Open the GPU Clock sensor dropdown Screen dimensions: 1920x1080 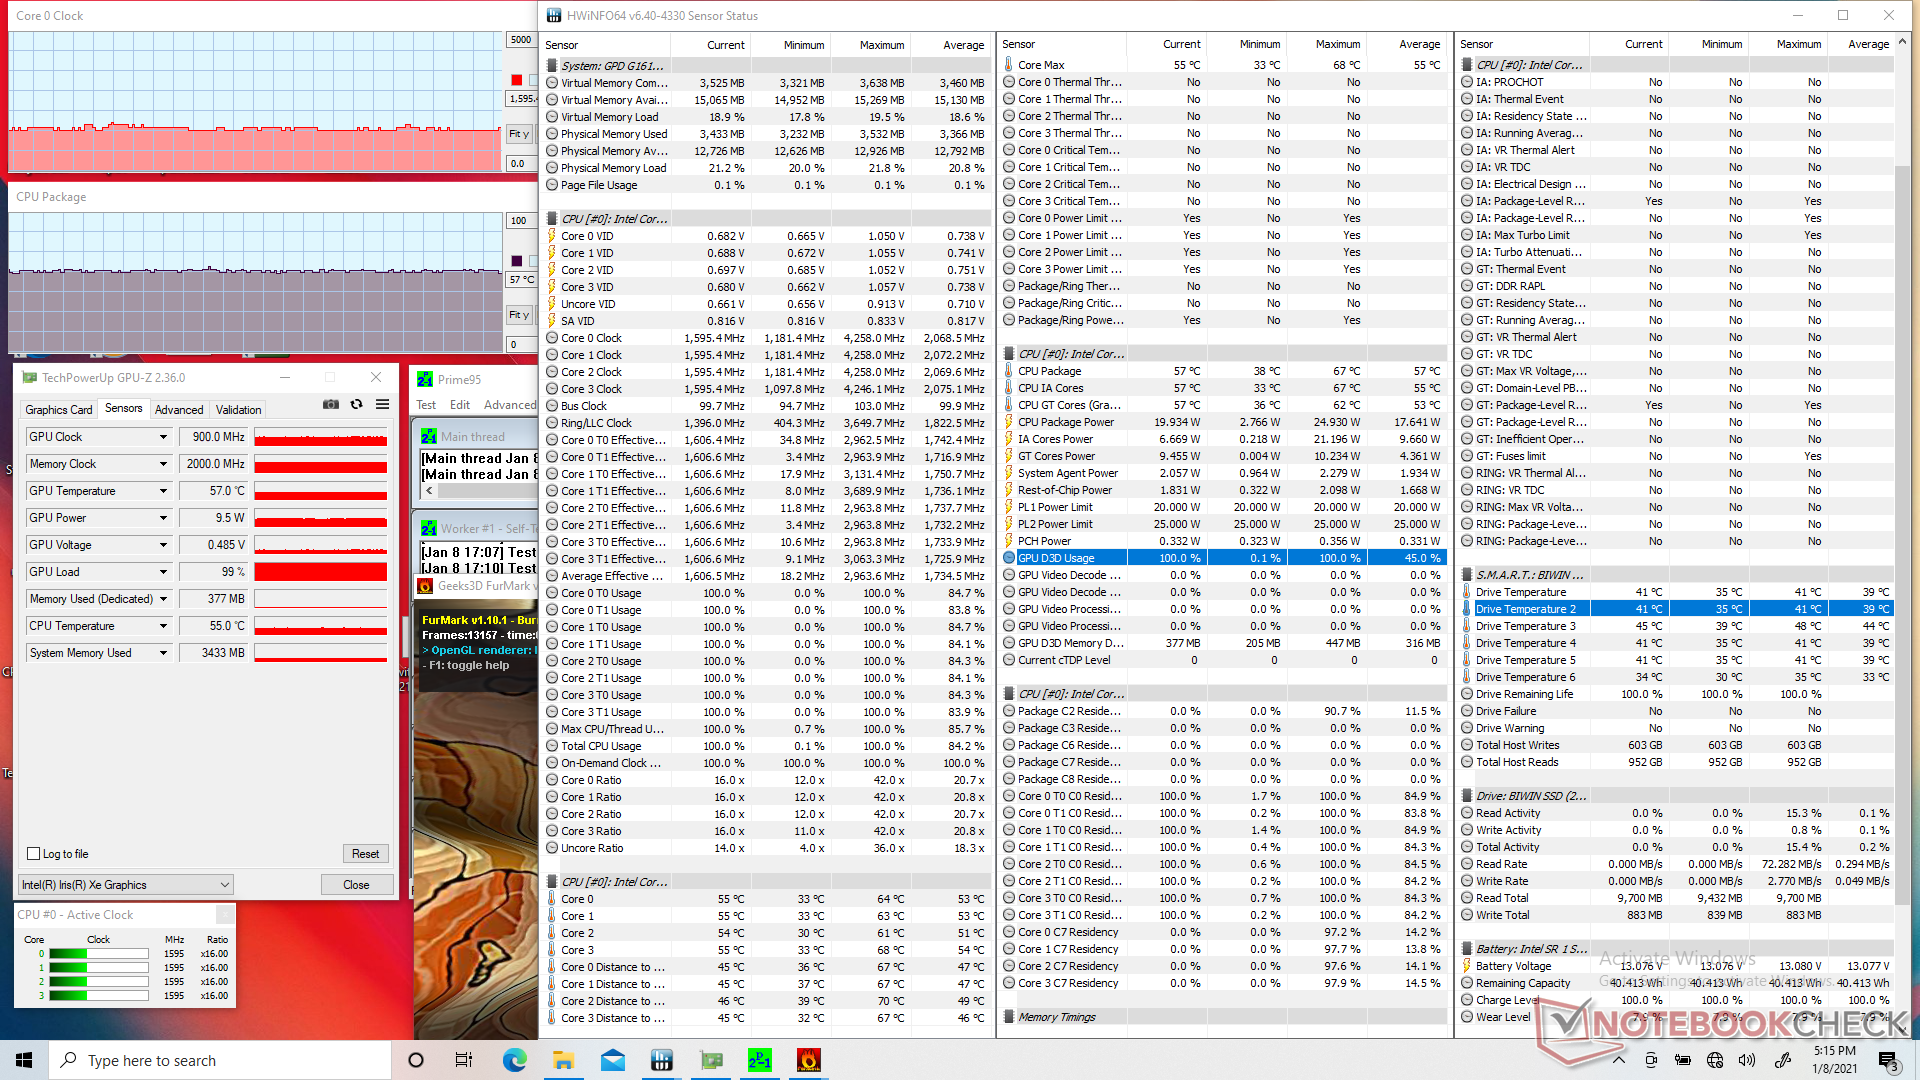click(x=163, y=437)
